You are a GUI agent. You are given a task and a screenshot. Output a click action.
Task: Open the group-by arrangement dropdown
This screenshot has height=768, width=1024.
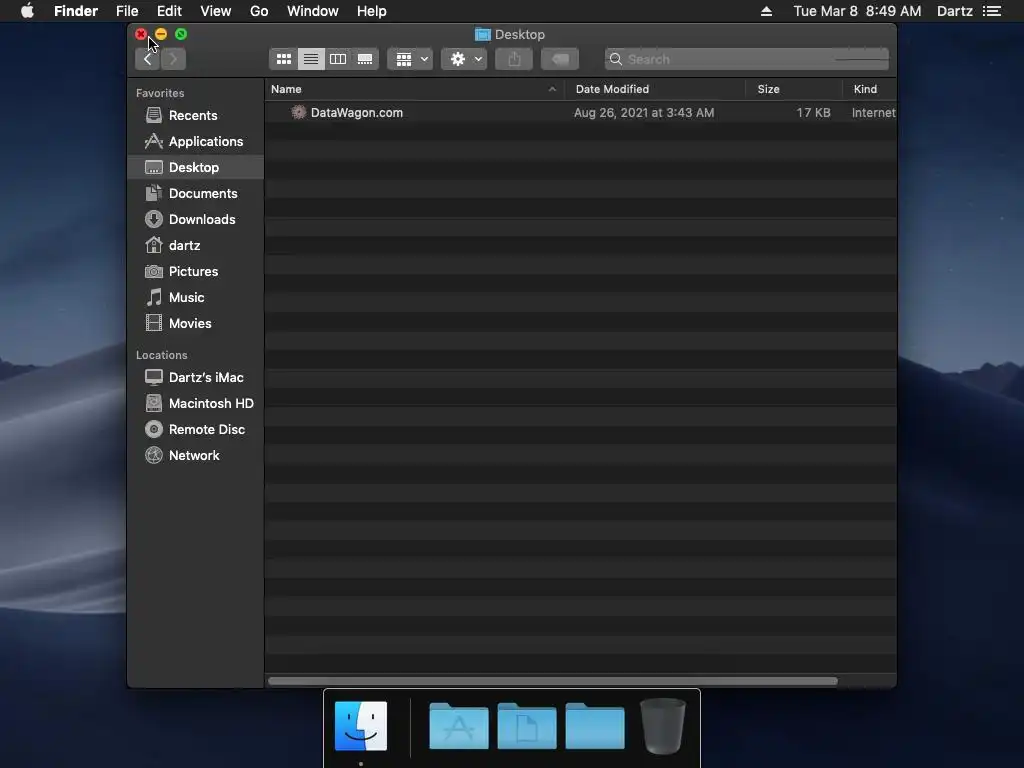[411, 59]
